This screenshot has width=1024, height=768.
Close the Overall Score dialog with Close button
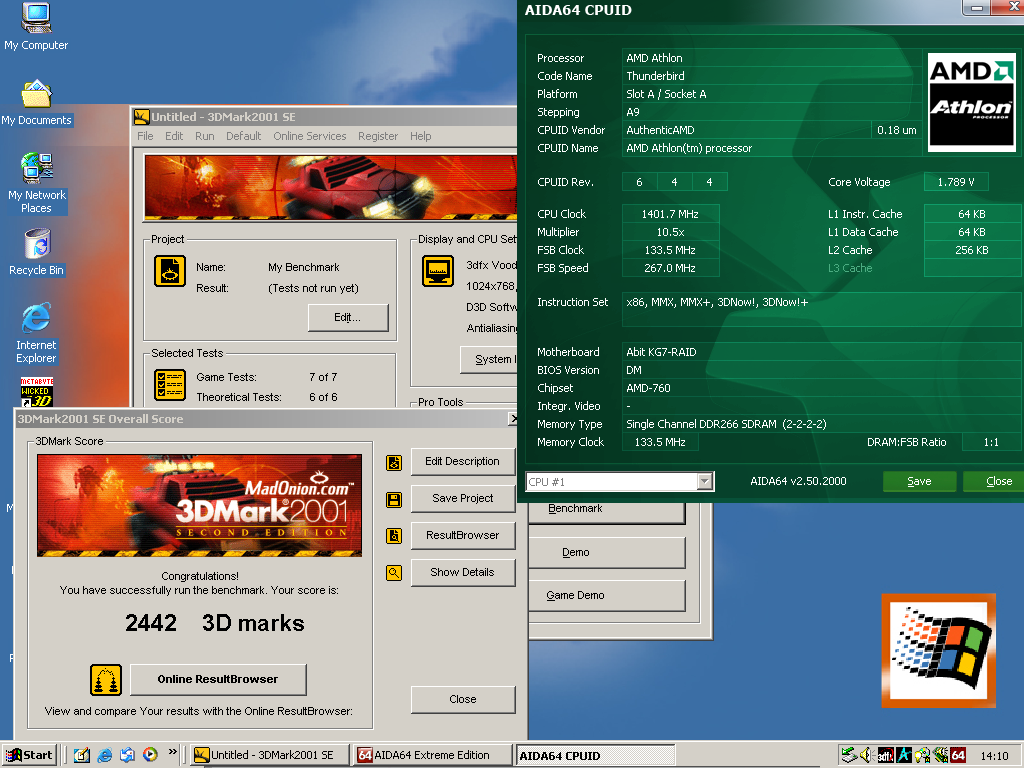click(462, 699)
